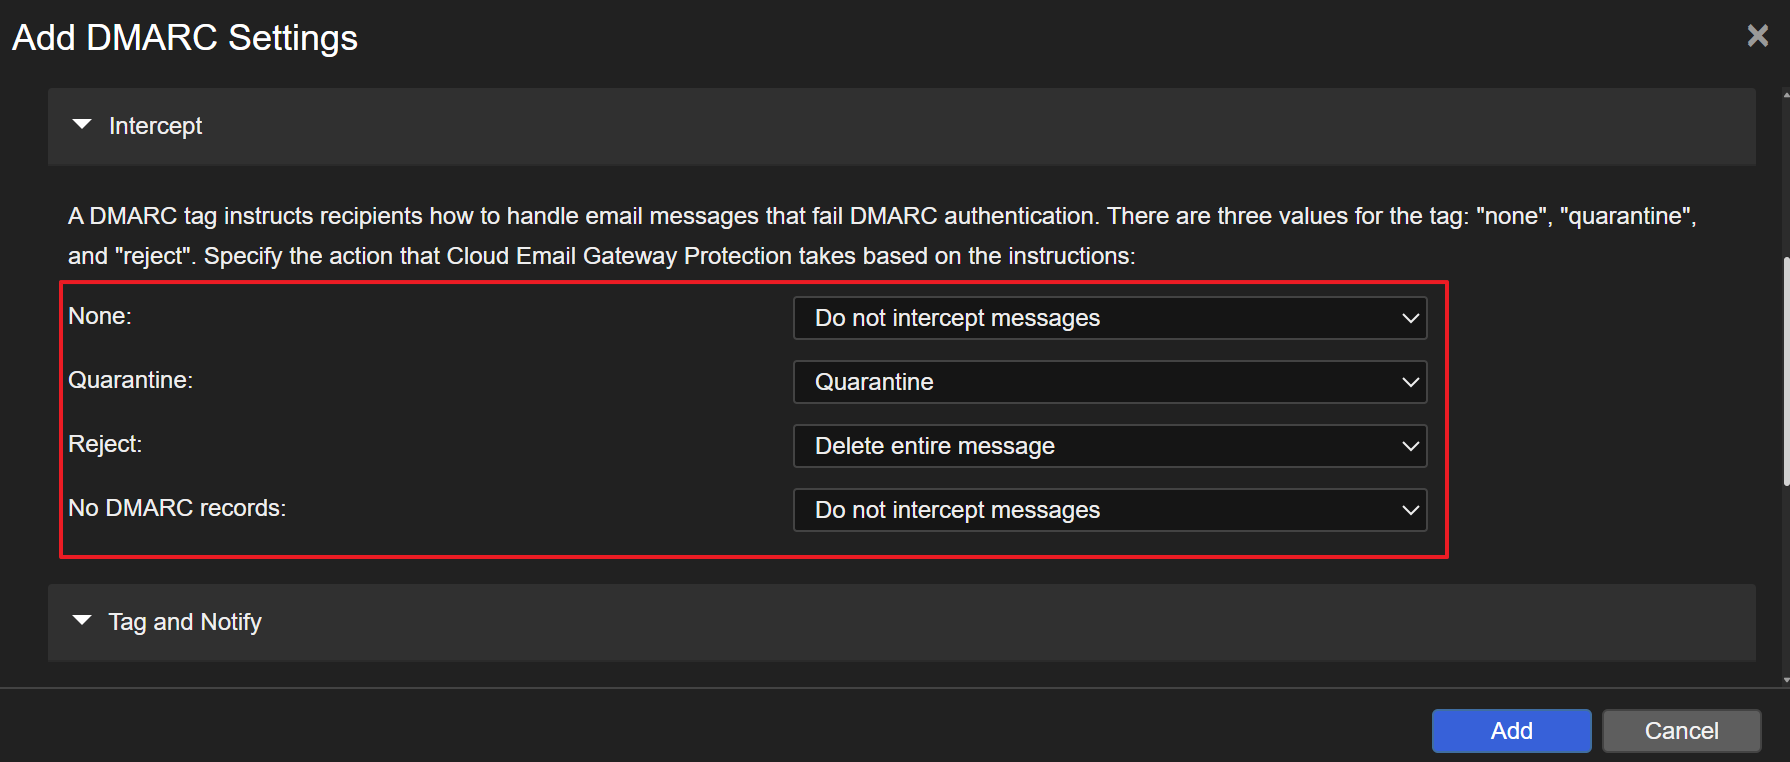Image resolution: width=1790 pixels, height=762 pixels.
Task: Click the "Quarantine:" field label
Action: (x=130, y=380)
